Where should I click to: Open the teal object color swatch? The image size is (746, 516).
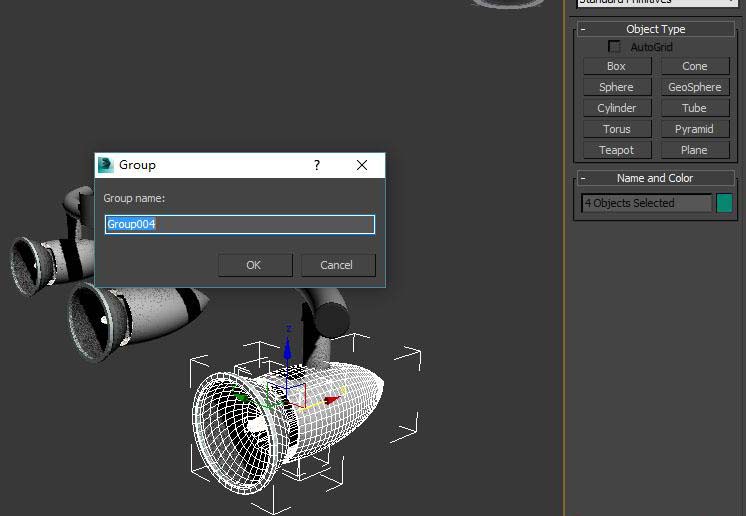pyautogui.click(x=724, y=203)
